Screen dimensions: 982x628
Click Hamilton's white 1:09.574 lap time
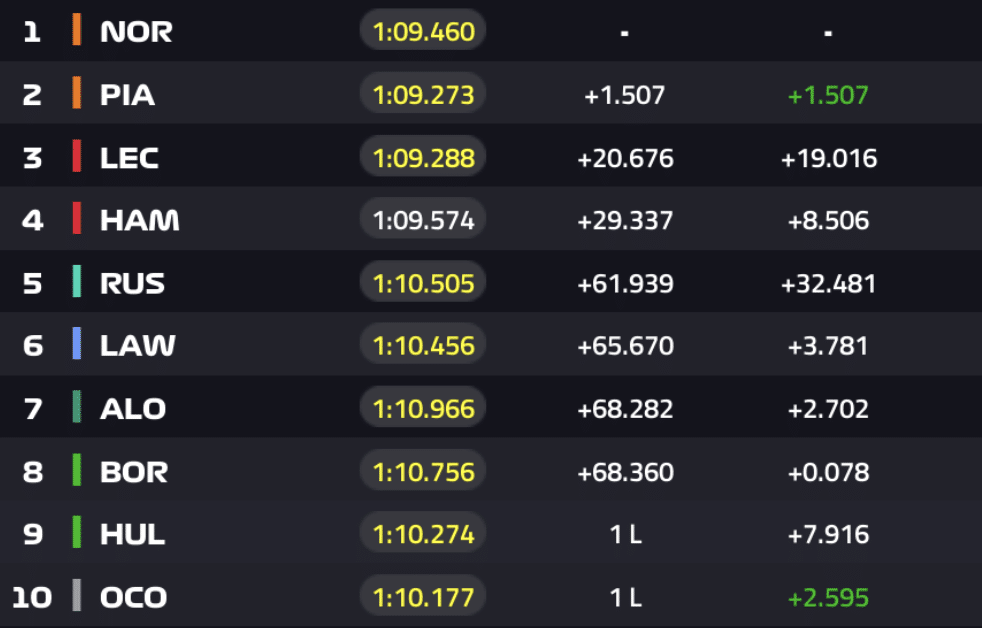423,220
